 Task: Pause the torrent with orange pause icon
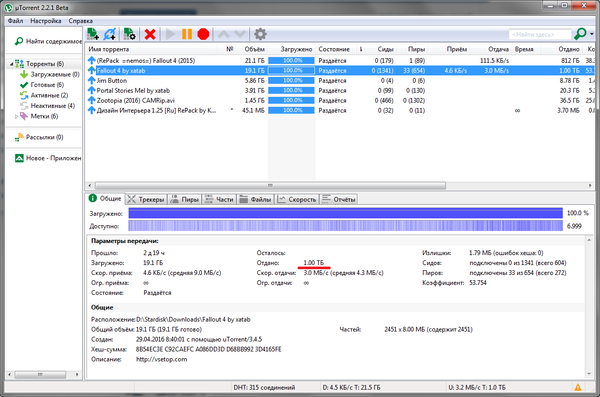[x=187, y=34]
